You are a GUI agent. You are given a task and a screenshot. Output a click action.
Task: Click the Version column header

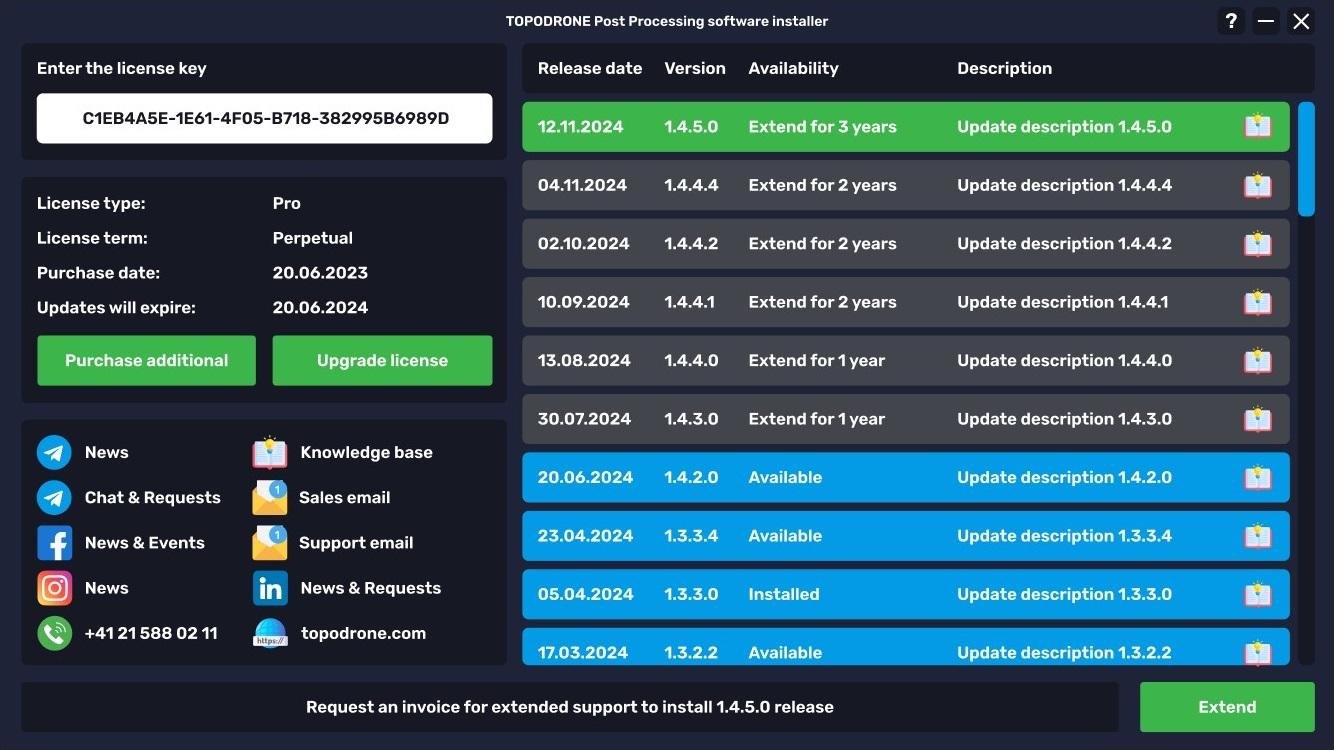[695, 68]
